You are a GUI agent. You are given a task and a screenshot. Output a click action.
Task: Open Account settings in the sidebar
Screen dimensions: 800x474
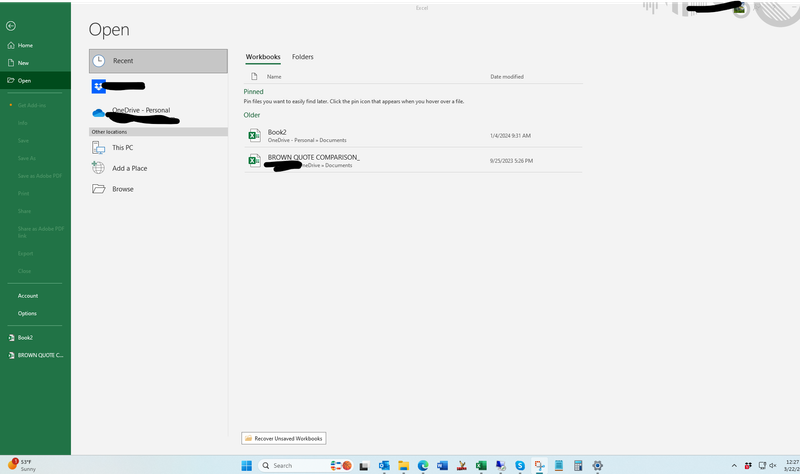click(x=28, y=296)
